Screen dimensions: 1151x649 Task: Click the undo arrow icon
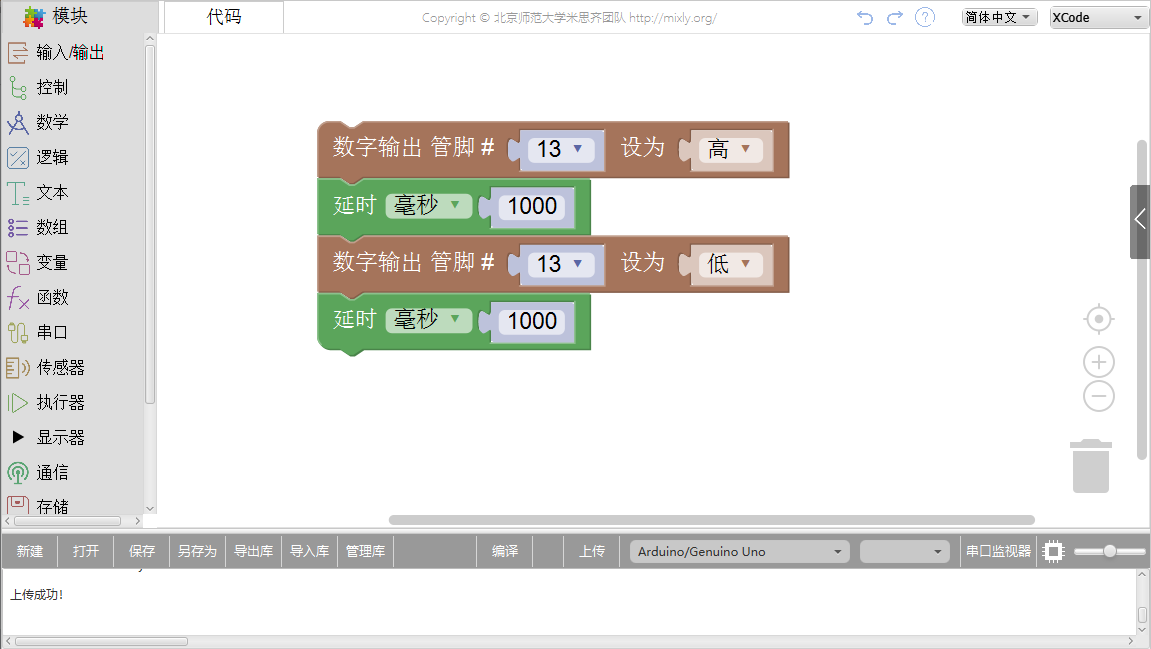(x=865, y=17)
